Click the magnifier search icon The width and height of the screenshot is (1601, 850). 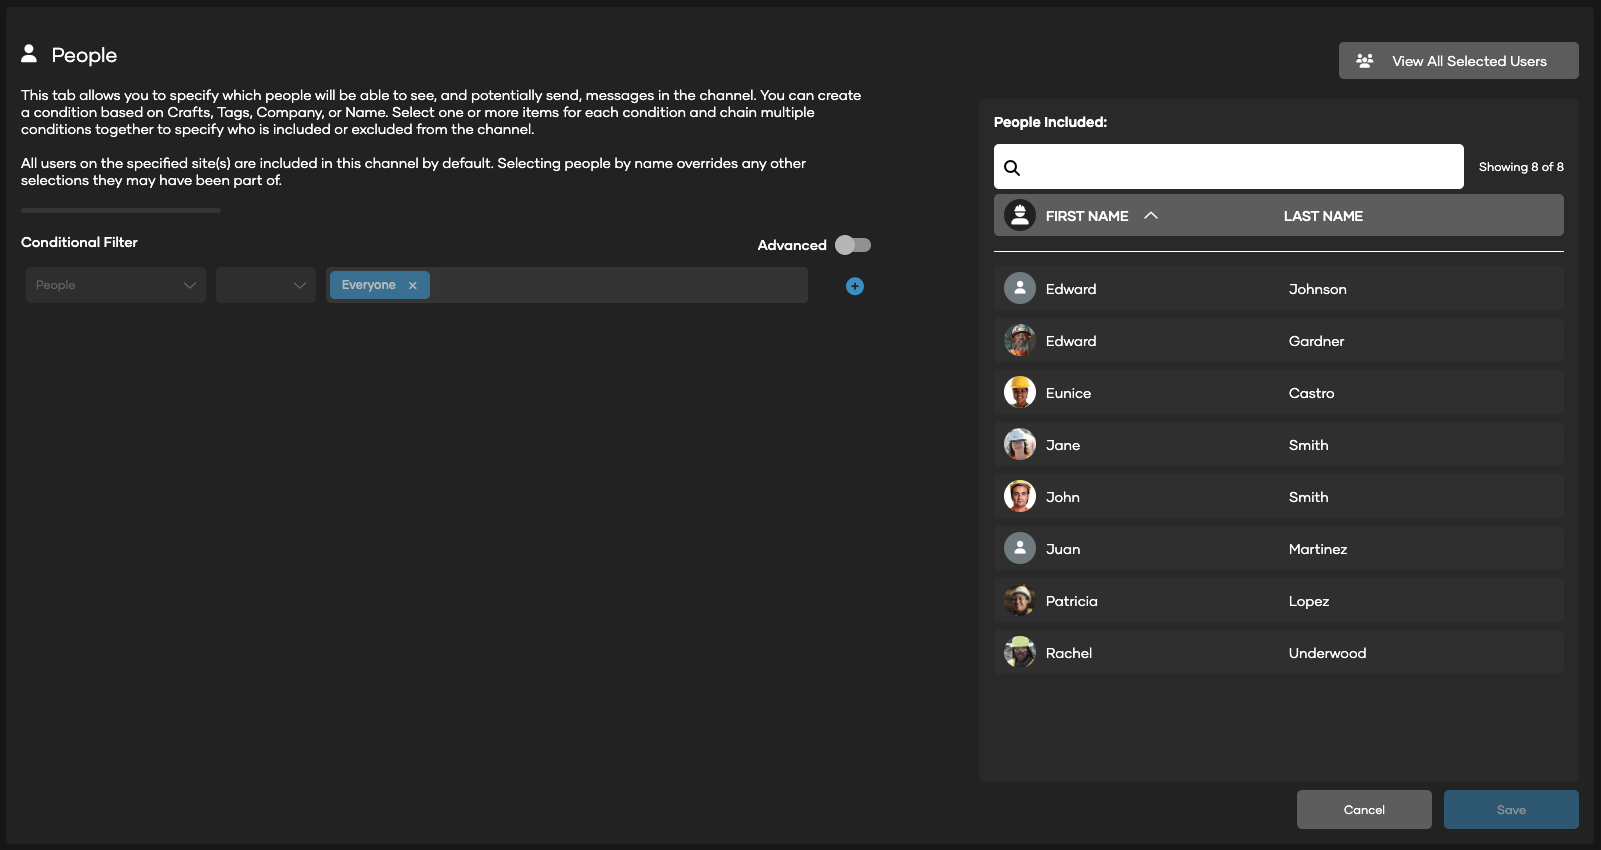[1012, 168]
